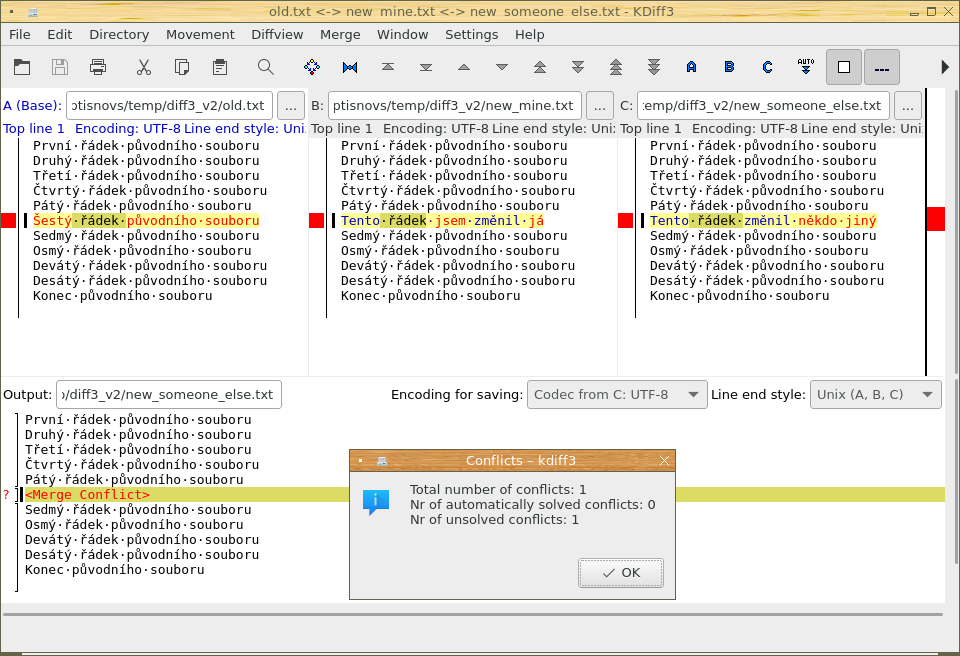Click the Print toolbar icon
Viewport: 960px width, 656px height.
click(x=98, y=67)
